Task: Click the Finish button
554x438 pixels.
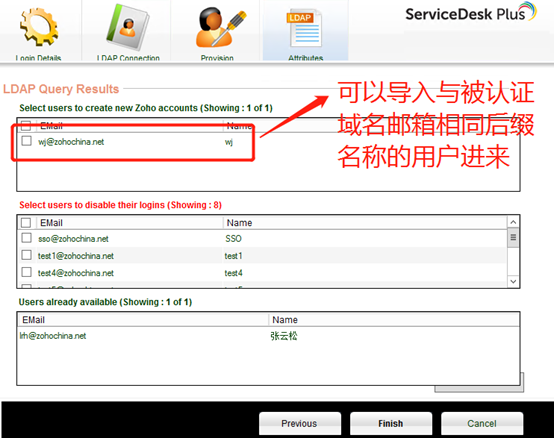Action: [391, 423]
